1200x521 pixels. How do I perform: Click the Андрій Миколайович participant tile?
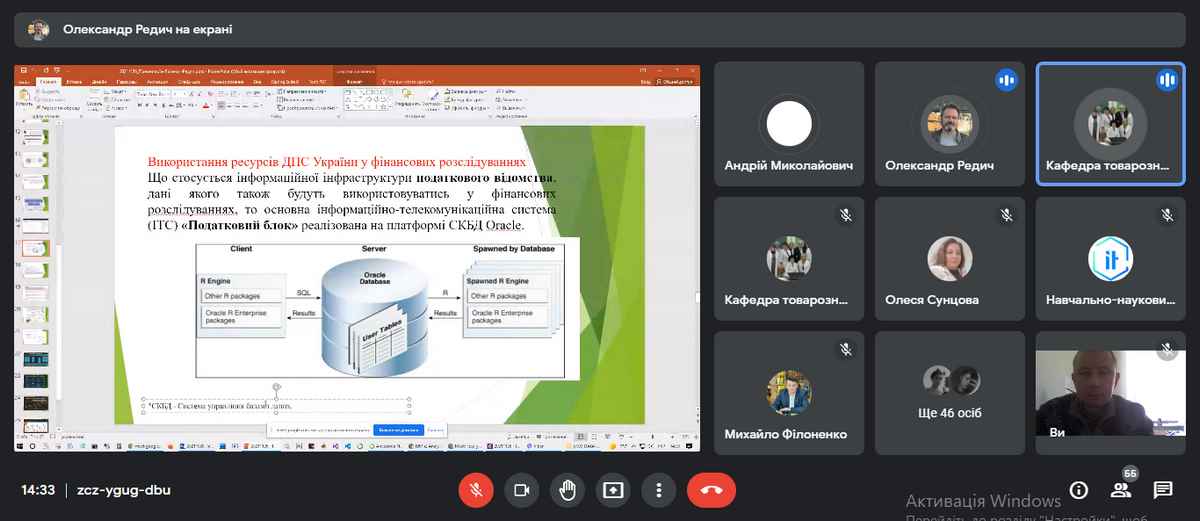[x=789, y=124]
